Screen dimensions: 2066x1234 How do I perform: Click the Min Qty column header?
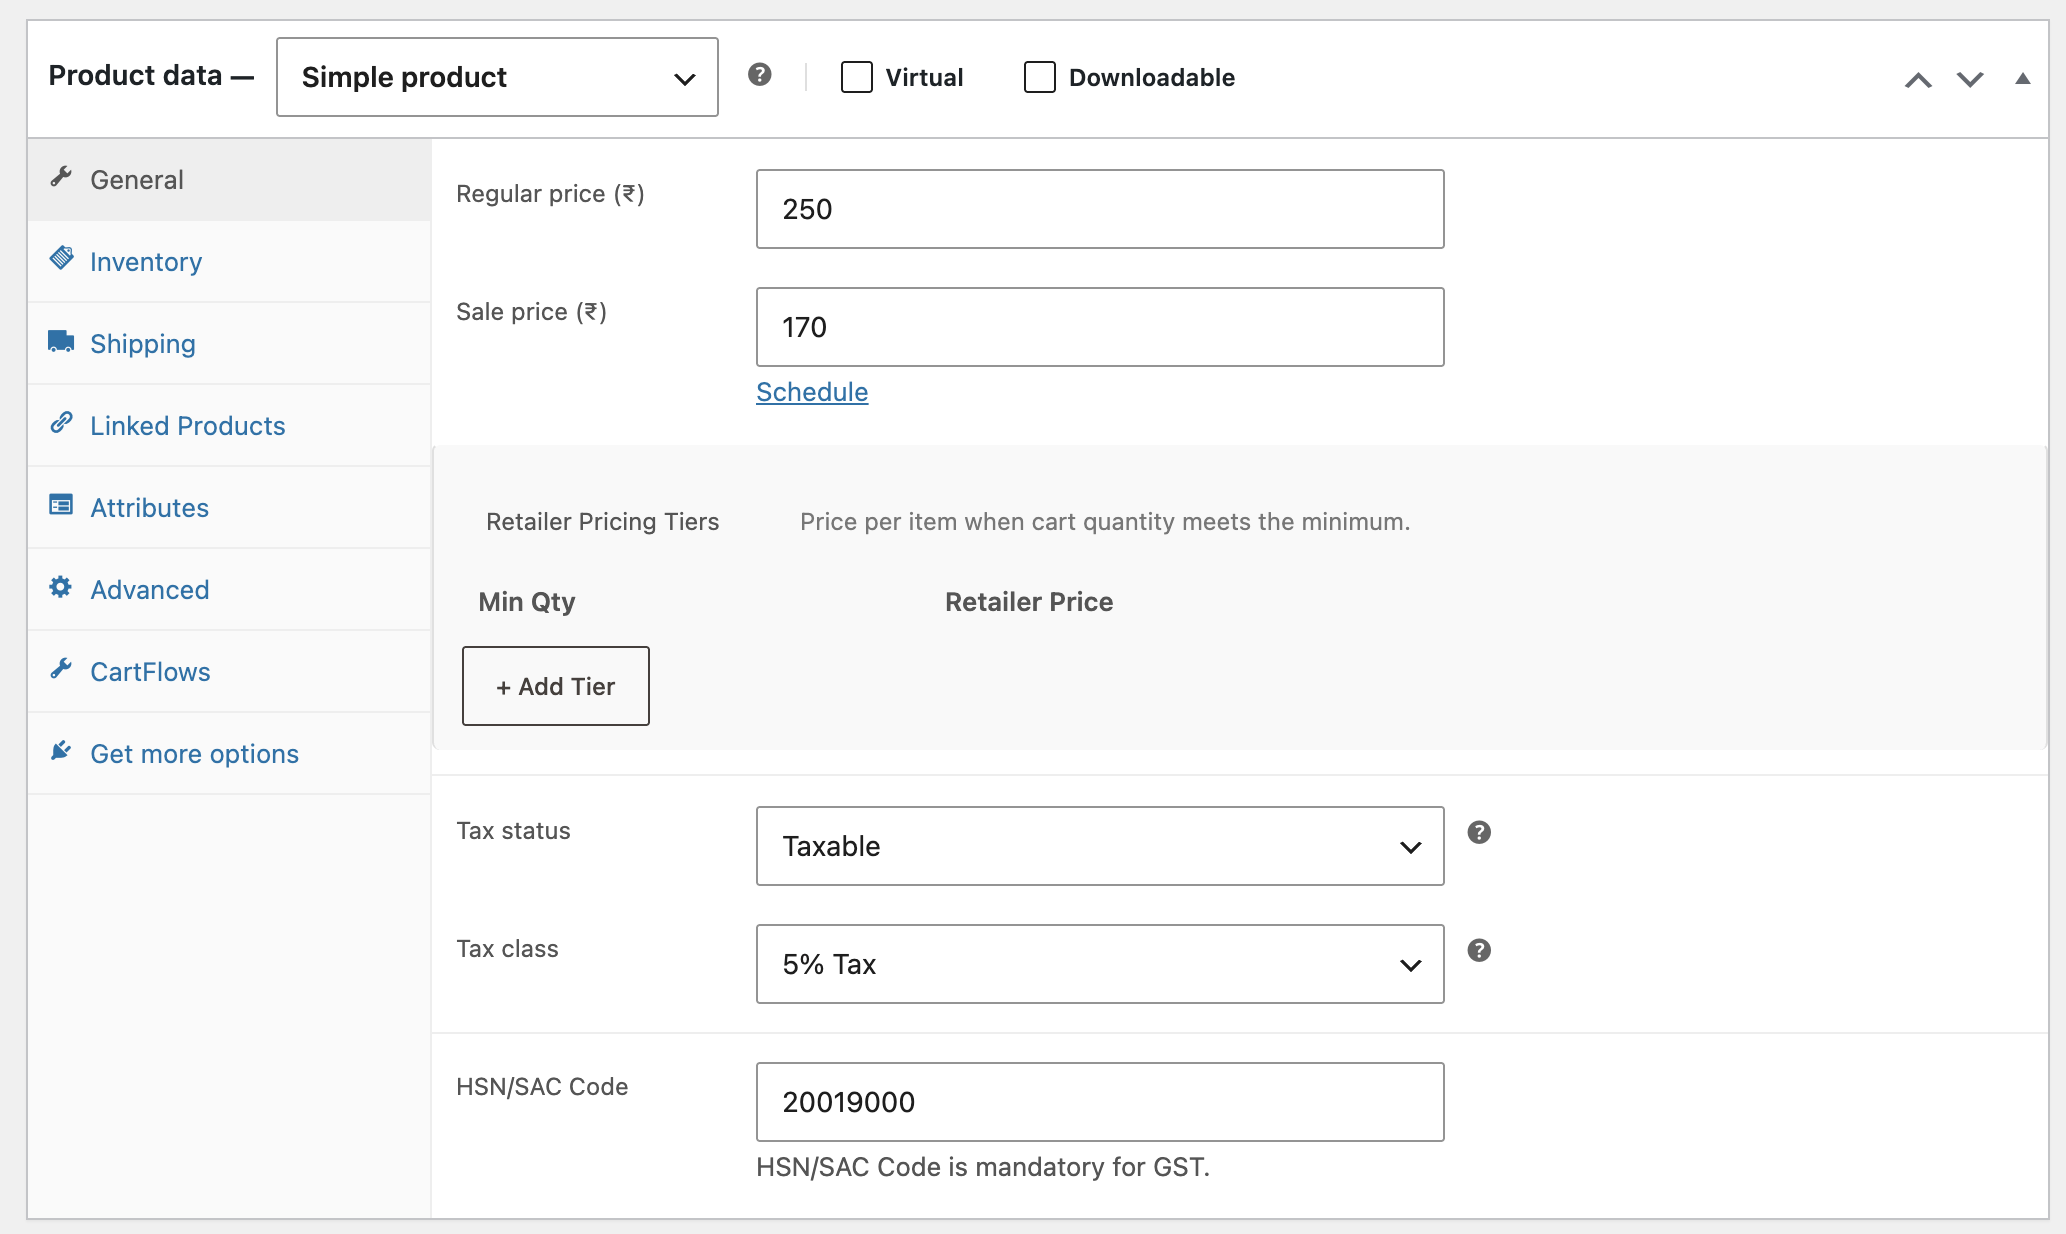527,602
